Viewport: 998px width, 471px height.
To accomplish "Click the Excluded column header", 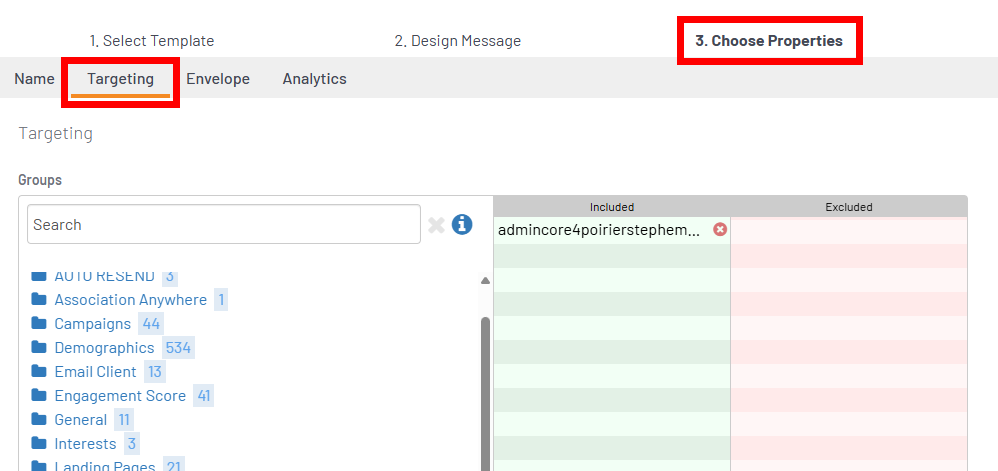I will click(x=849, y=207).
